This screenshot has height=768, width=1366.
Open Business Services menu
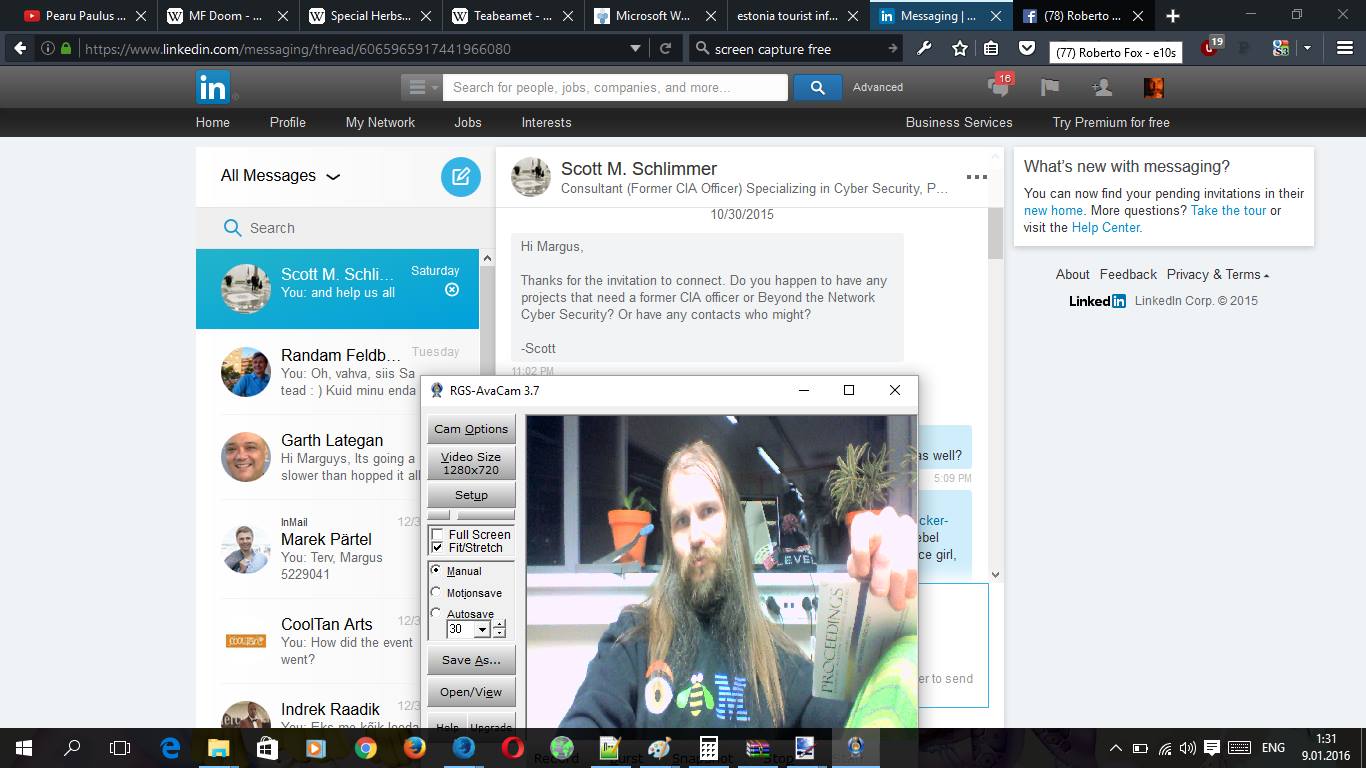(959, 122)
